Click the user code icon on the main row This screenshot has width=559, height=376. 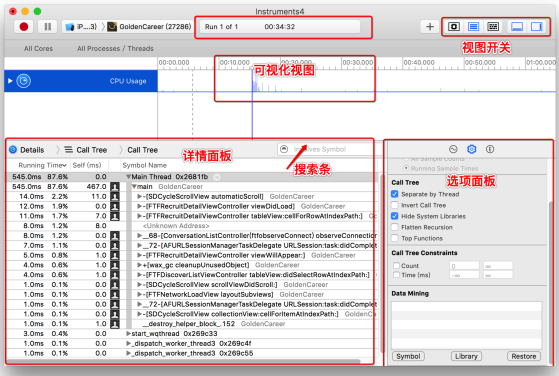click(115, 187)
